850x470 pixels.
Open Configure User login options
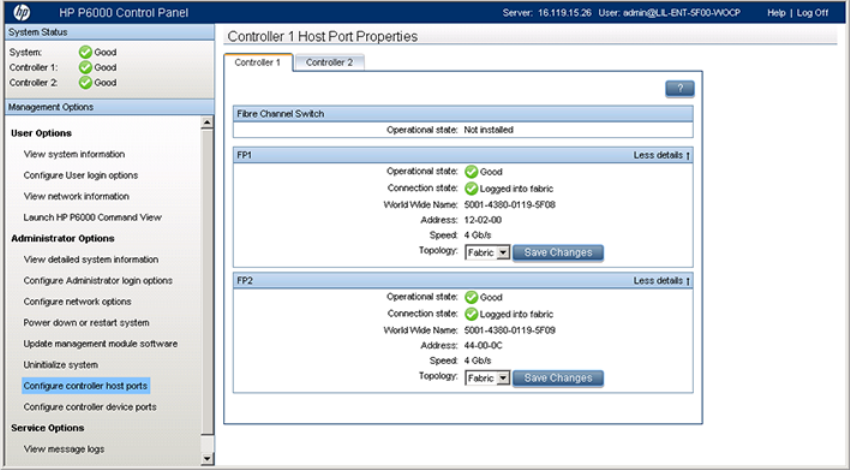pyautogui.click(x=81, y=175)
